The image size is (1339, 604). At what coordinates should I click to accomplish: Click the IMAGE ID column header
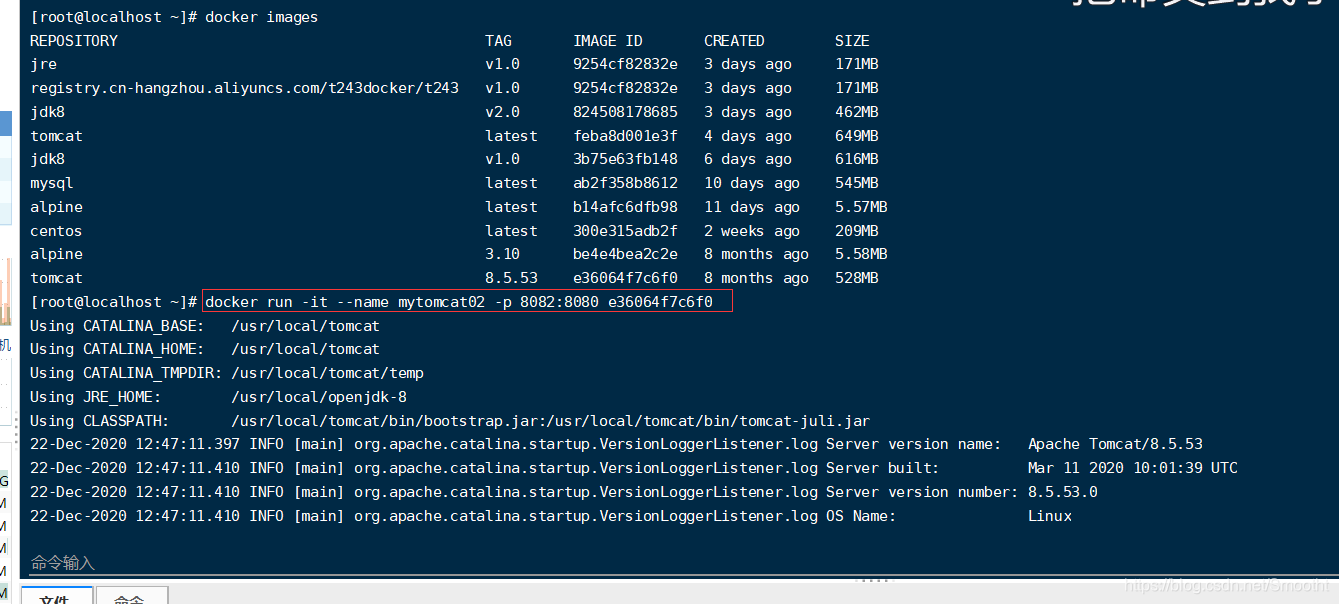click(x=608, y=41)
